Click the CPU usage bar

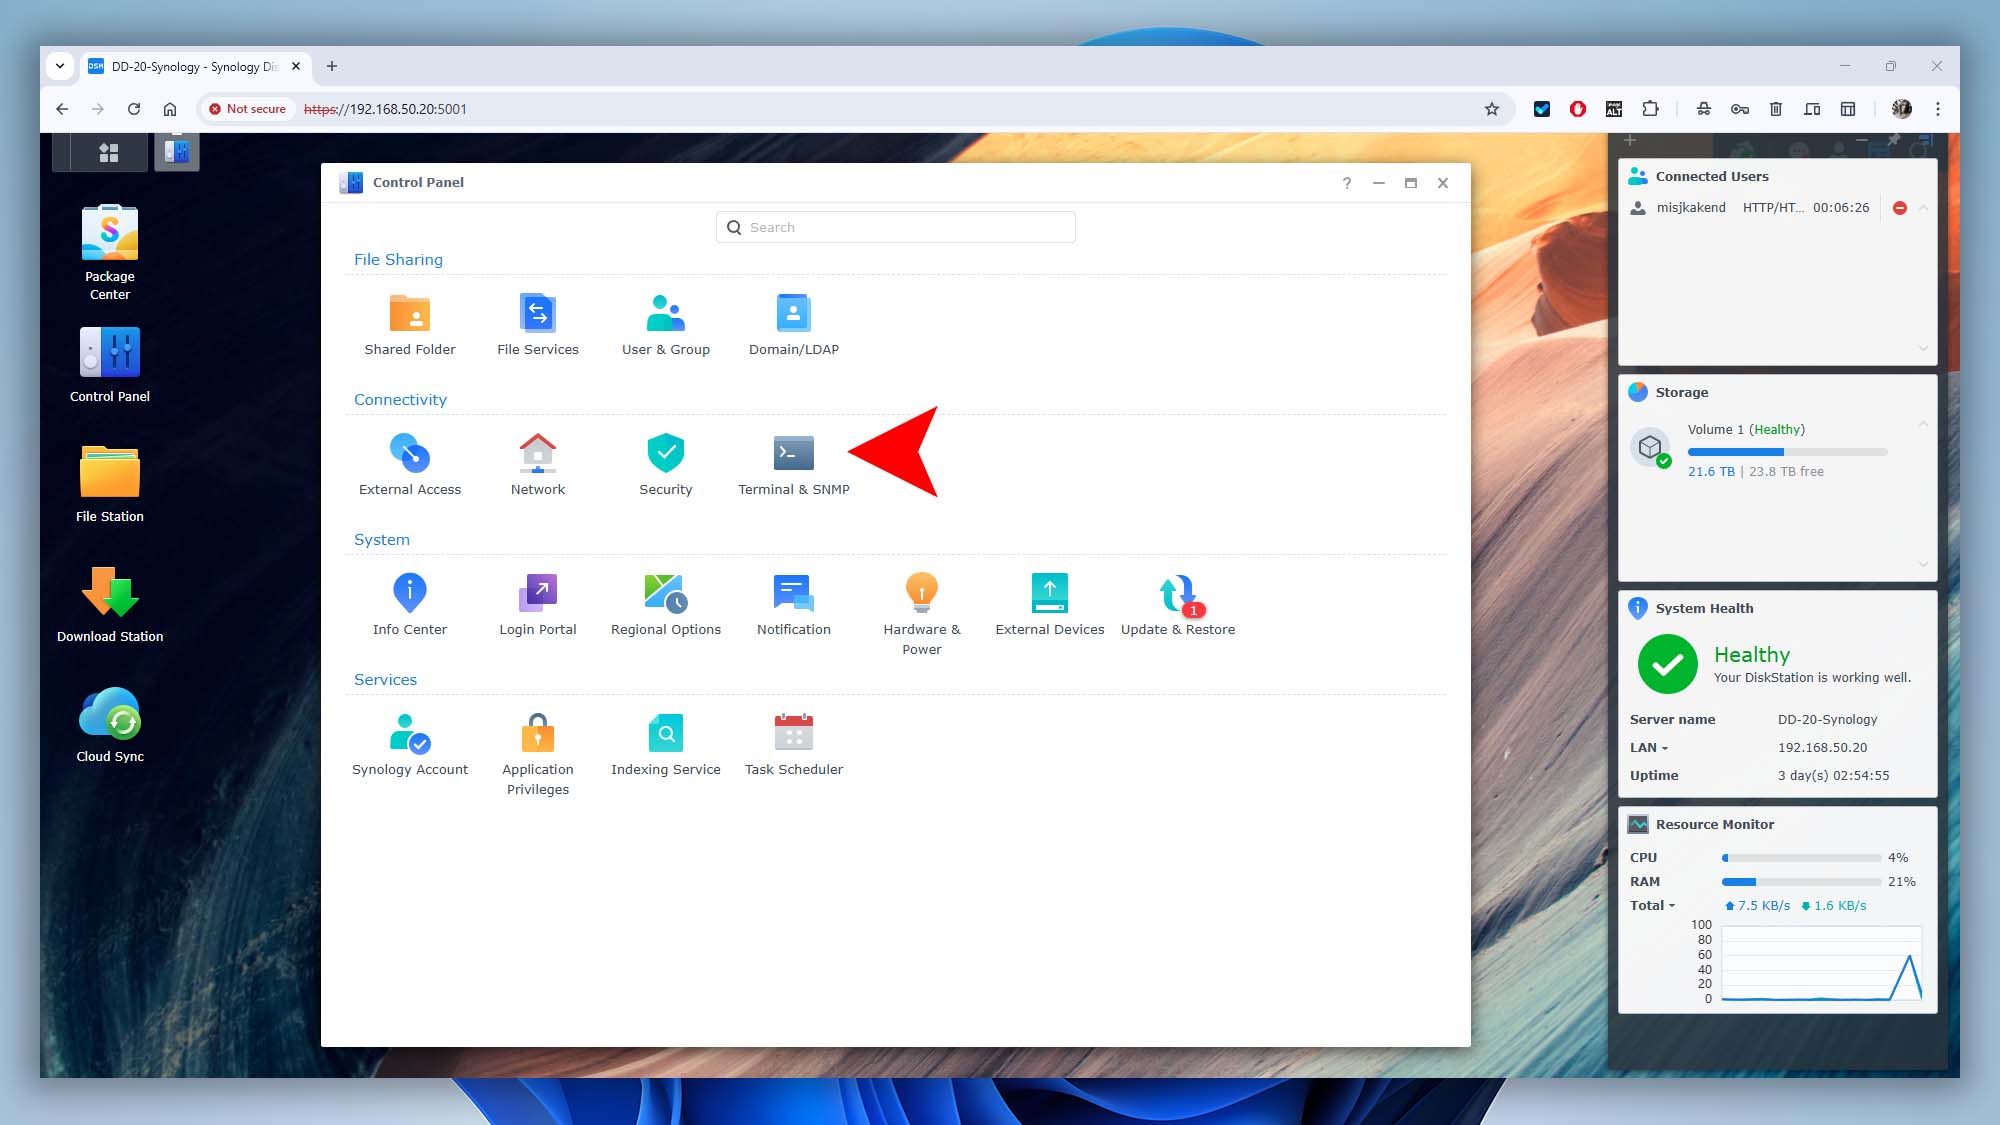pyautogui.click(x=1801, y=858)
